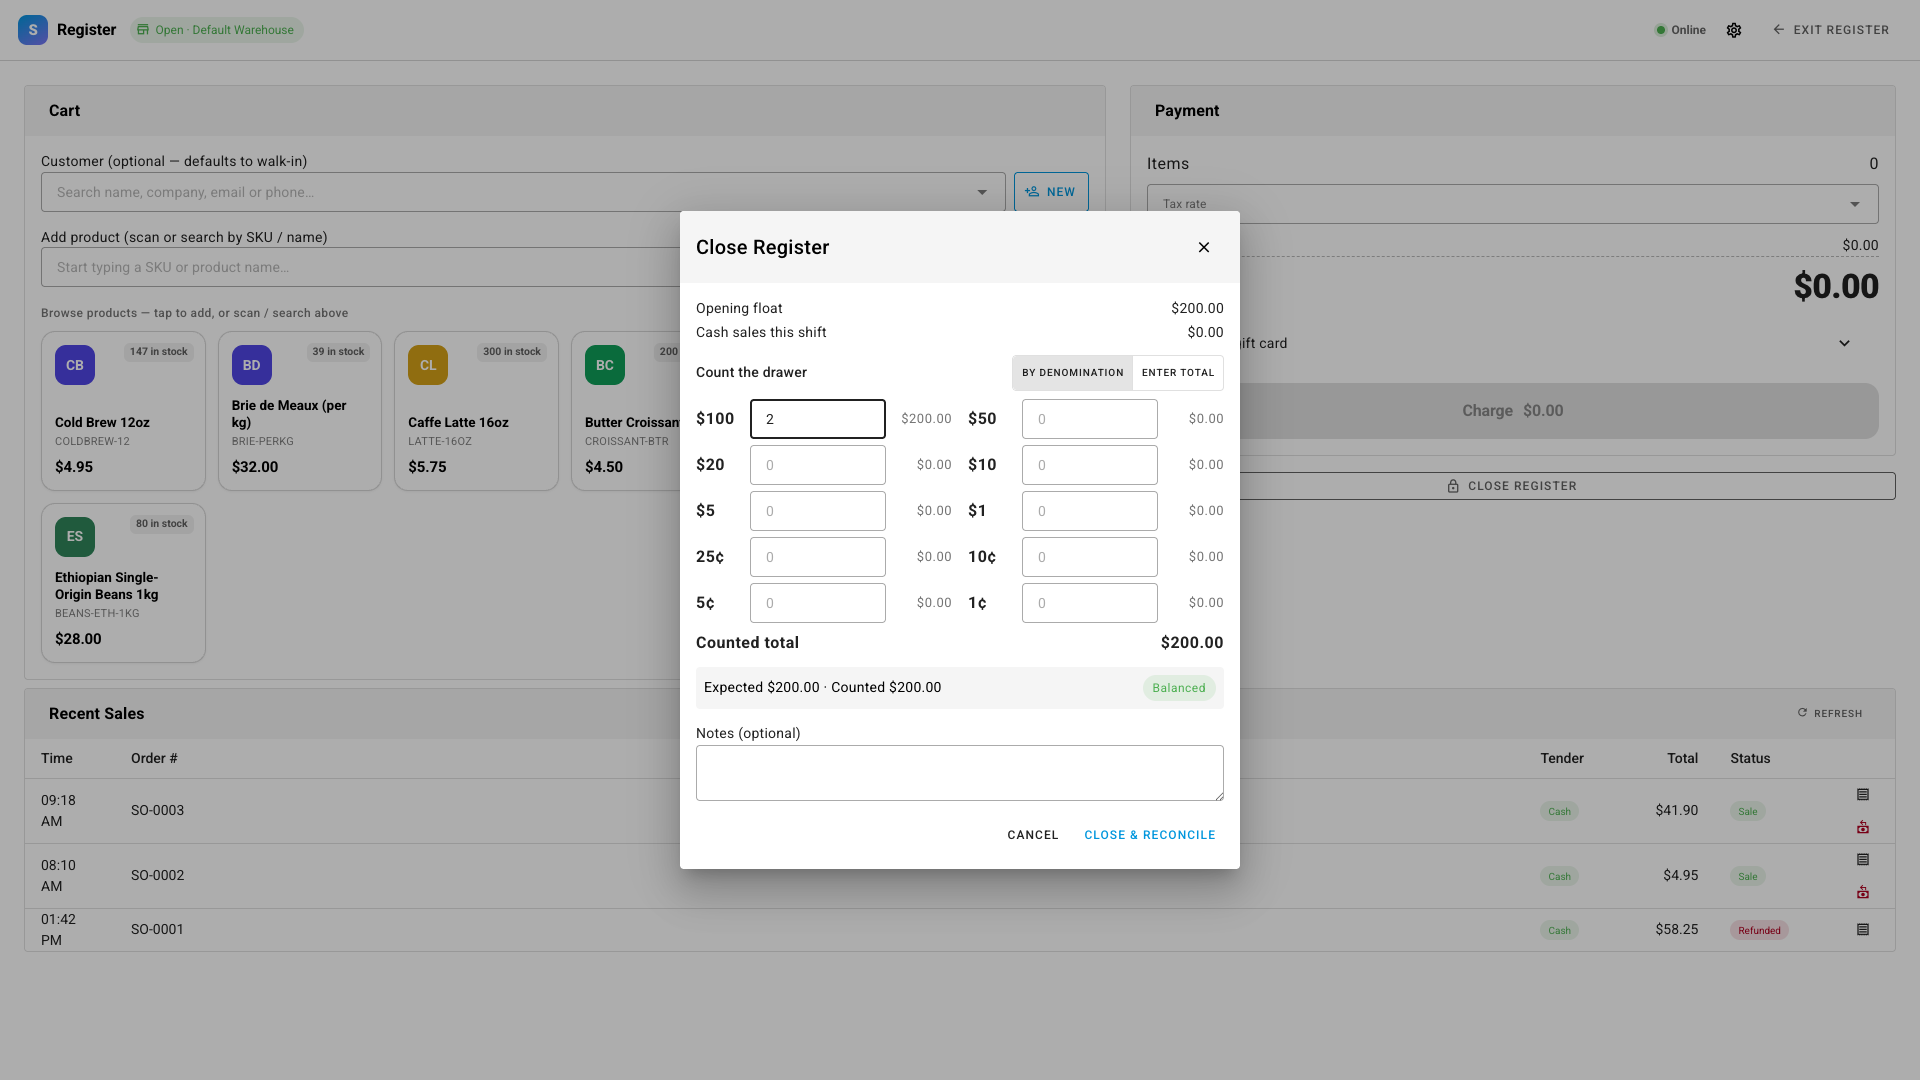Focus the 1¢ count field
The height and width of the screenshot is (1080, 1920).
(x=1090, y=603)
